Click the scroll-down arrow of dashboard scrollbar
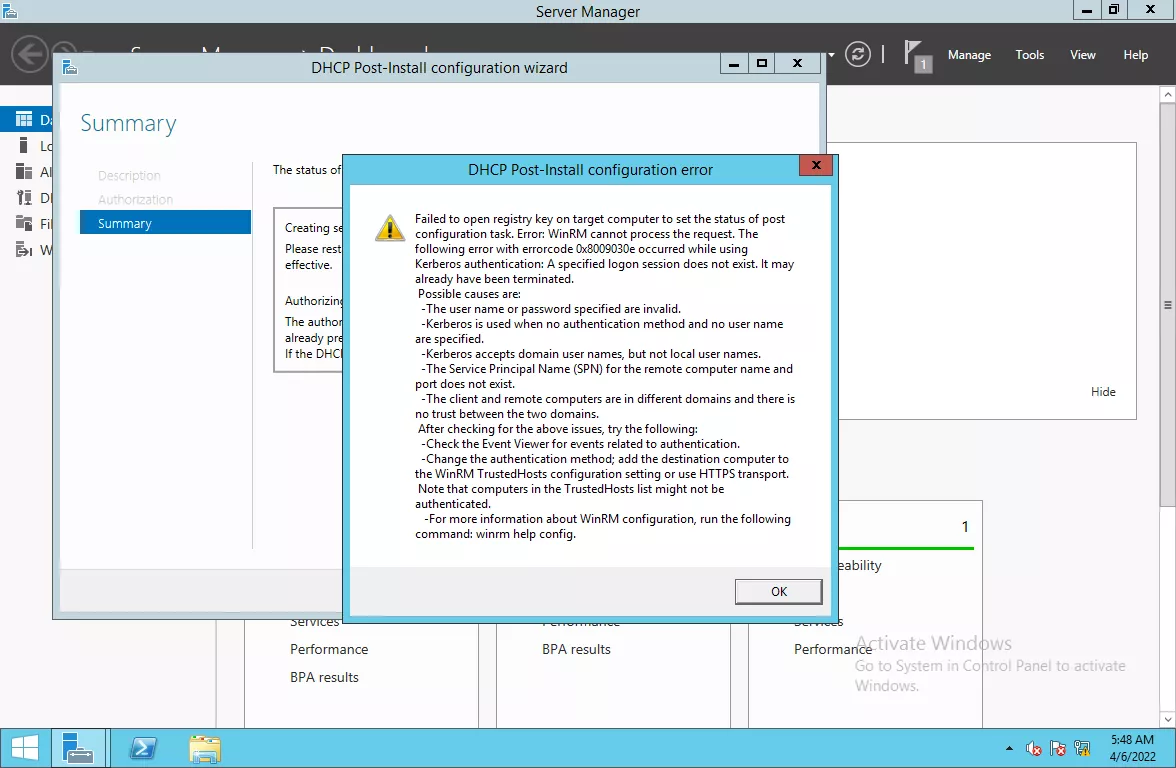Viewport: 1176px width, 768px height. click(x=1168, y=720)
